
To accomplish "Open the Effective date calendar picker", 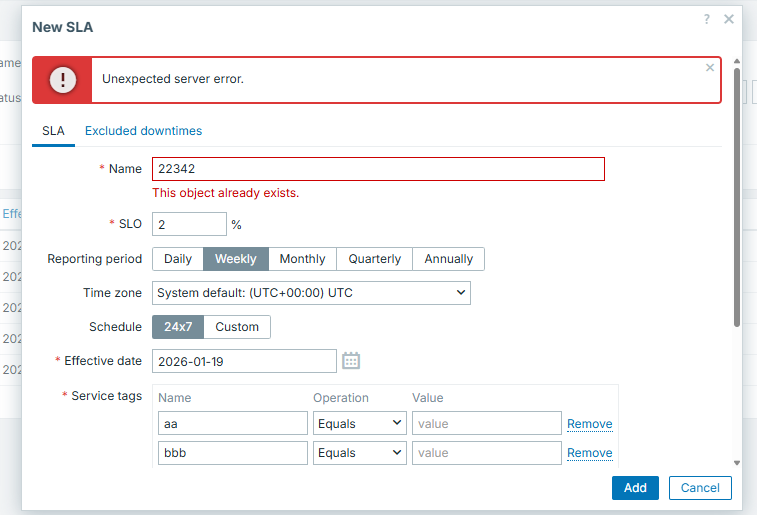I will (351, 361).
